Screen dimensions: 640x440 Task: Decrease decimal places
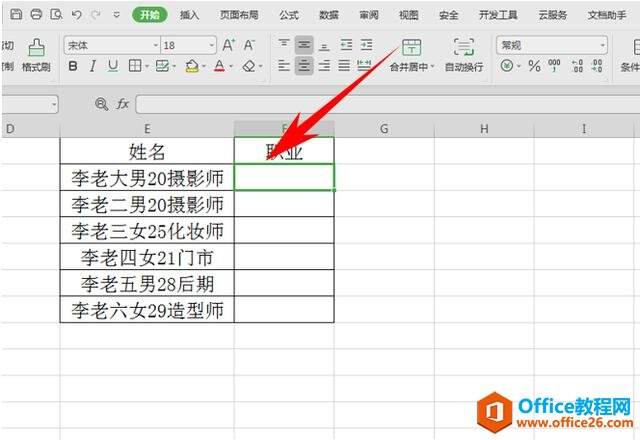[x=597, y=66]
